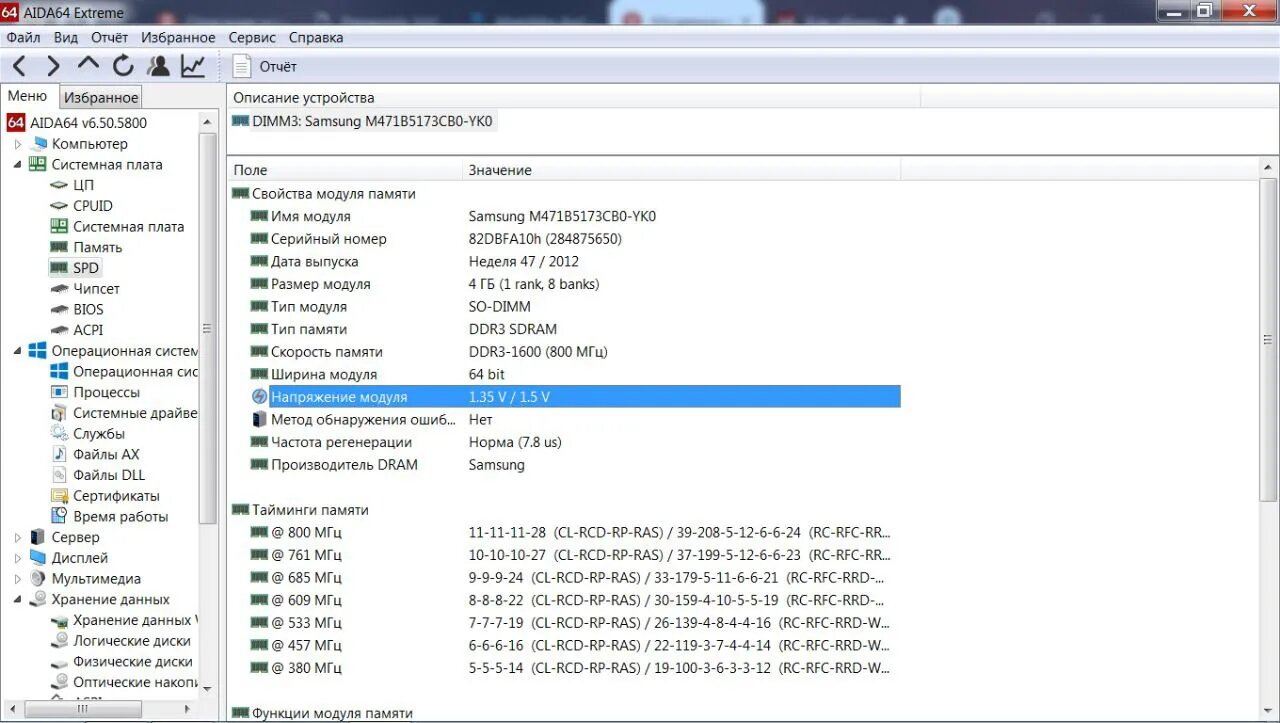1280x723 pixels.
Task: Select the Имя модуля row
Action: 565,216
